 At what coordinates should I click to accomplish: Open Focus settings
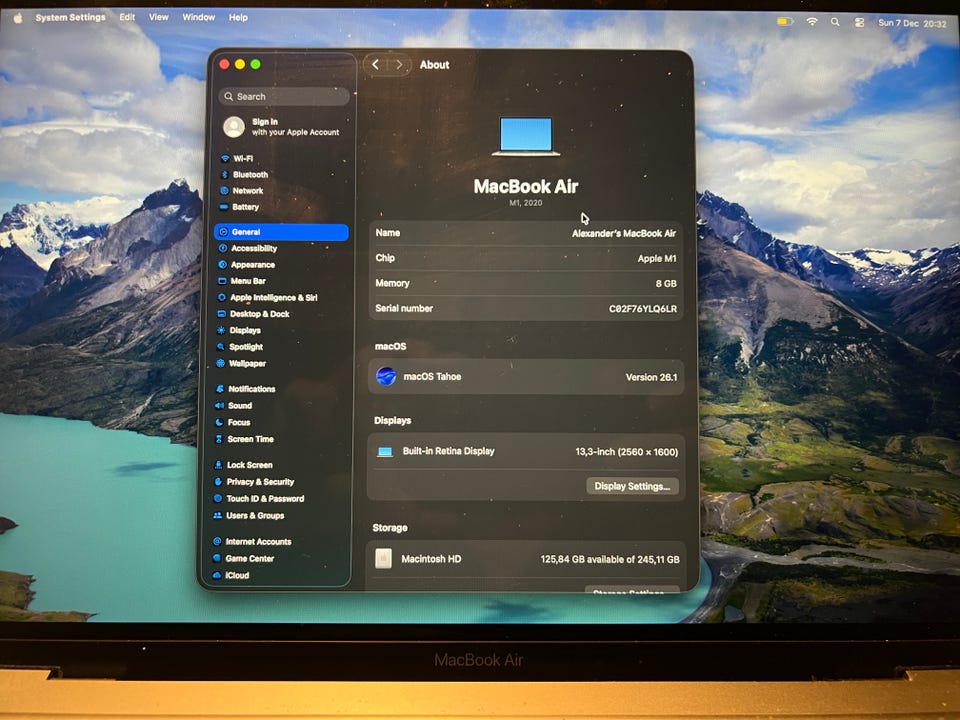click(232, 422)
